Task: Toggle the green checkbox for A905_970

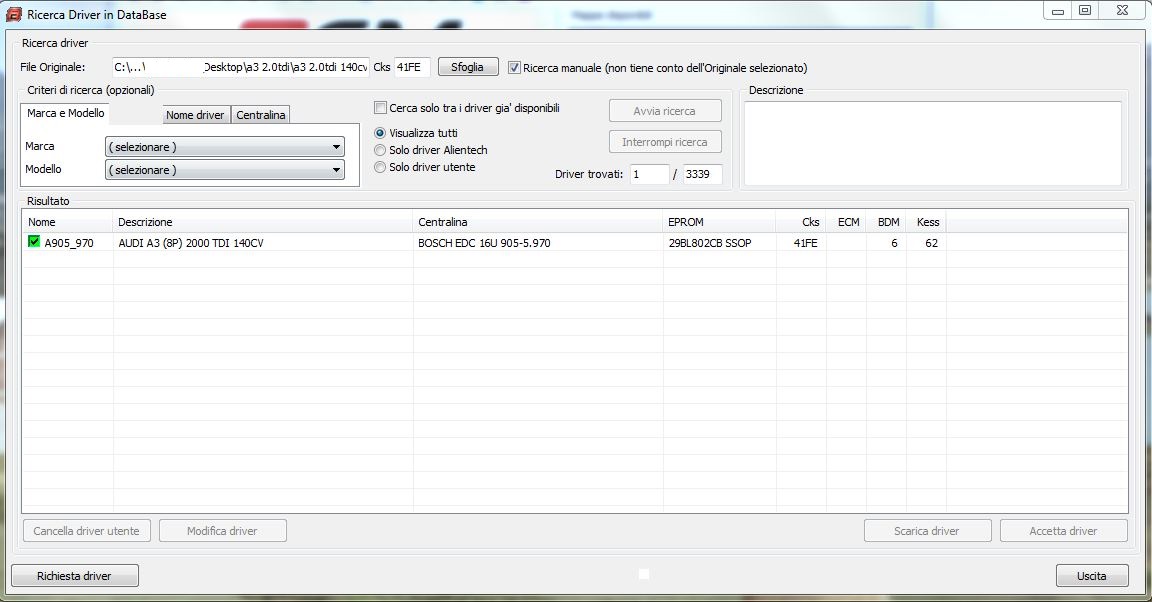Action: 34,242
